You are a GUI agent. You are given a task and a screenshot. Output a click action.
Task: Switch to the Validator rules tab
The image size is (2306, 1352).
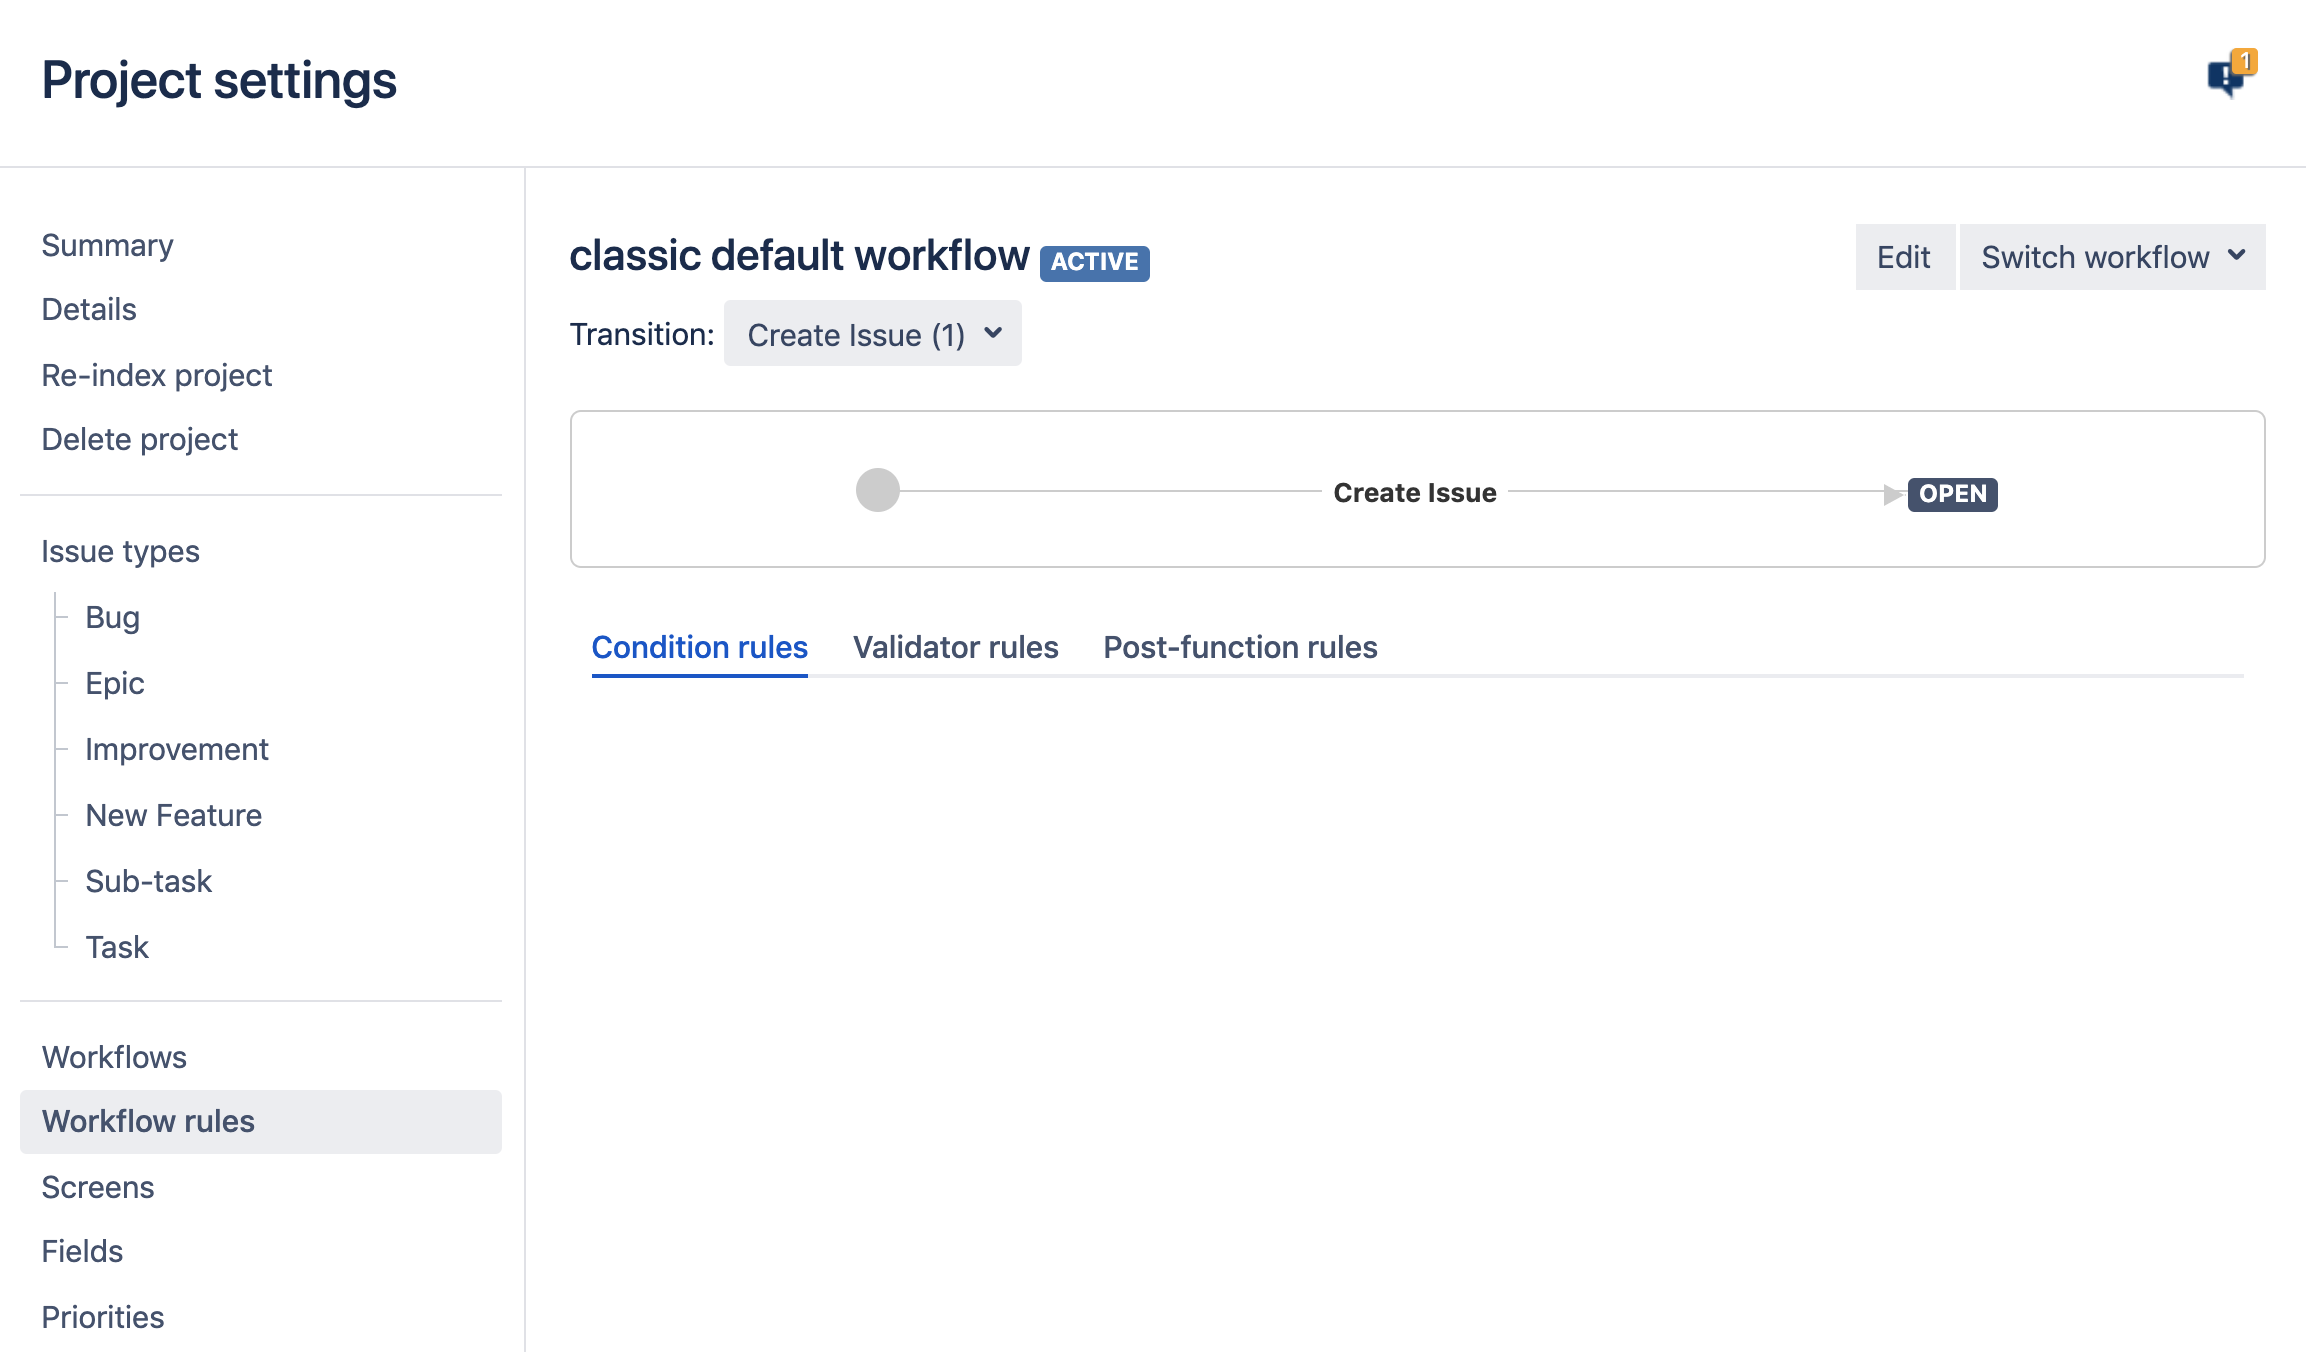pos(955,647)
